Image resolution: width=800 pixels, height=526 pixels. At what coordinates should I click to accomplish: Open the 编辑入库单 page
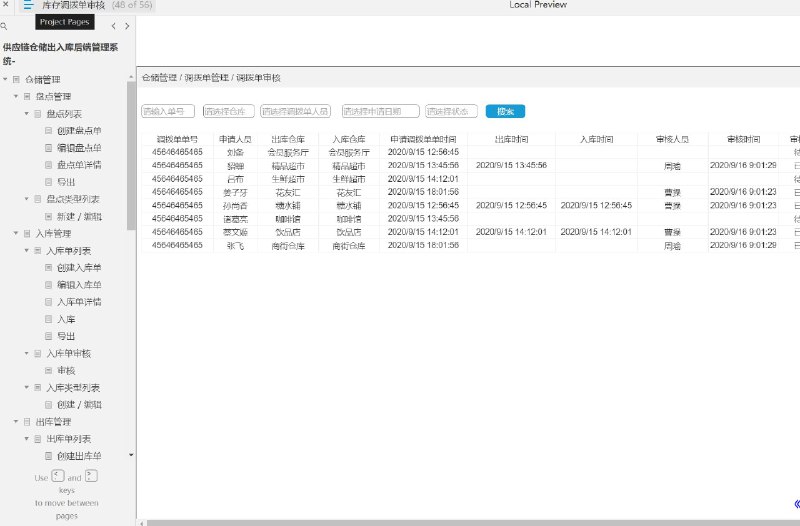(79, 285)
